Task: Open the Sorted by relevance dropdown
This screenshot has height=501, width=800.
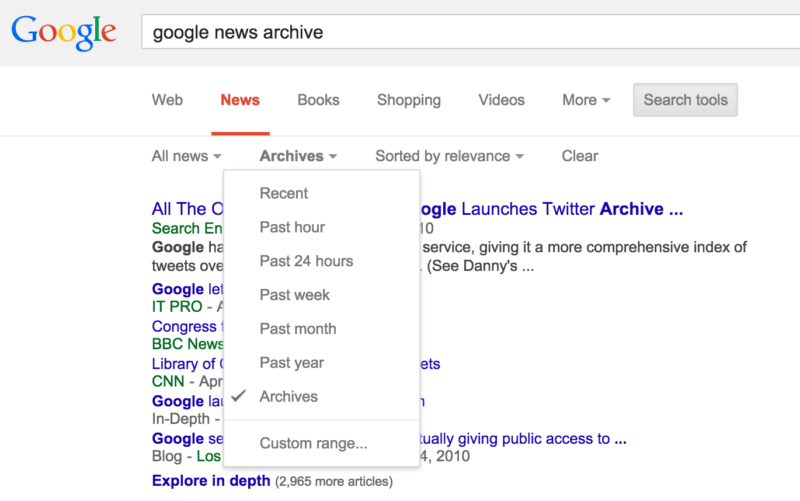Action: (x=449, y=156)
